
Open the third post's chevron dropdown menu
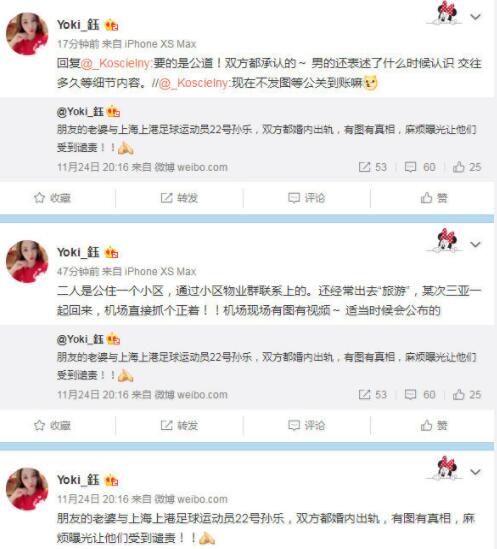475,472
